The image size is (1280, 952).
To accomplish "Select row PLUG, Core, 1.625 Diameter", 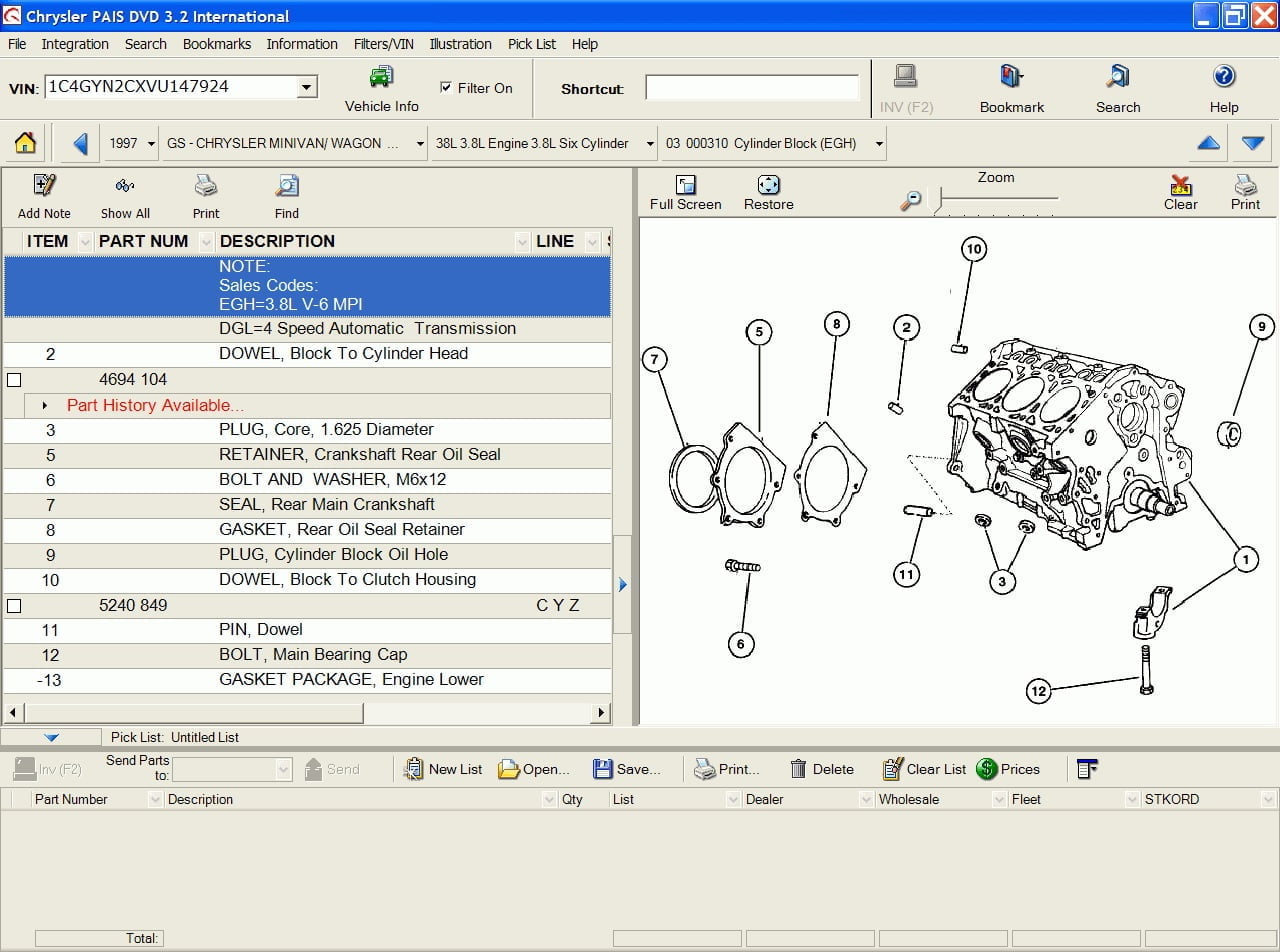I will point(307,430).
